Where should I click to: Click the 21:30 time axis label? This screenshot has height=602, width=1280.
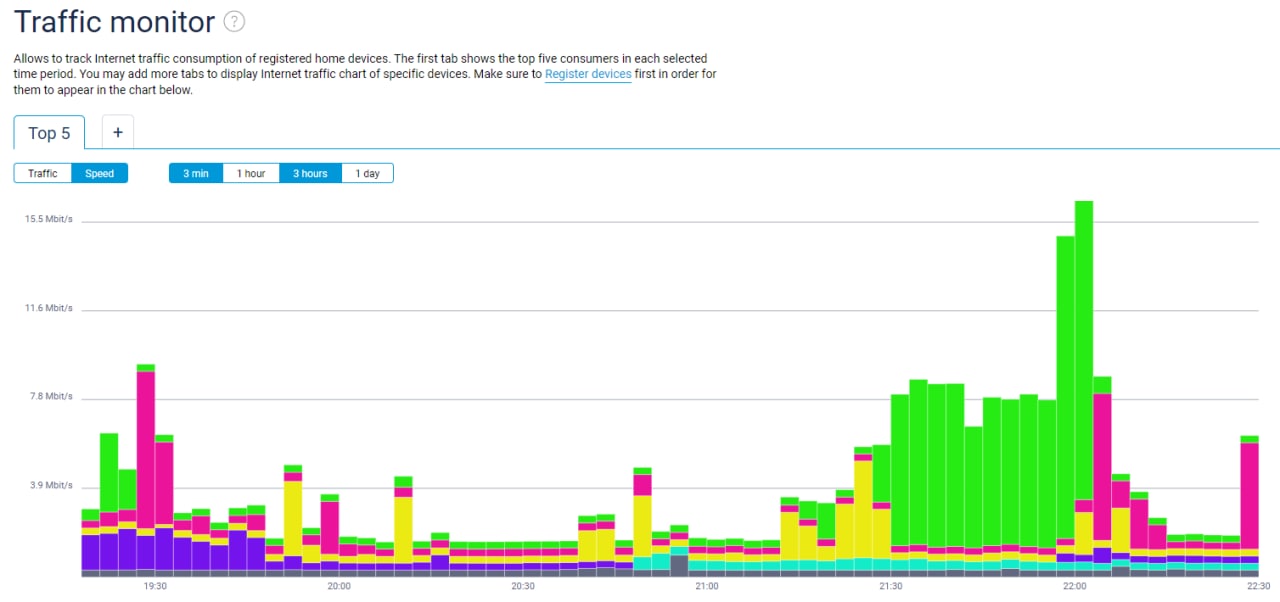coord(890,586)
